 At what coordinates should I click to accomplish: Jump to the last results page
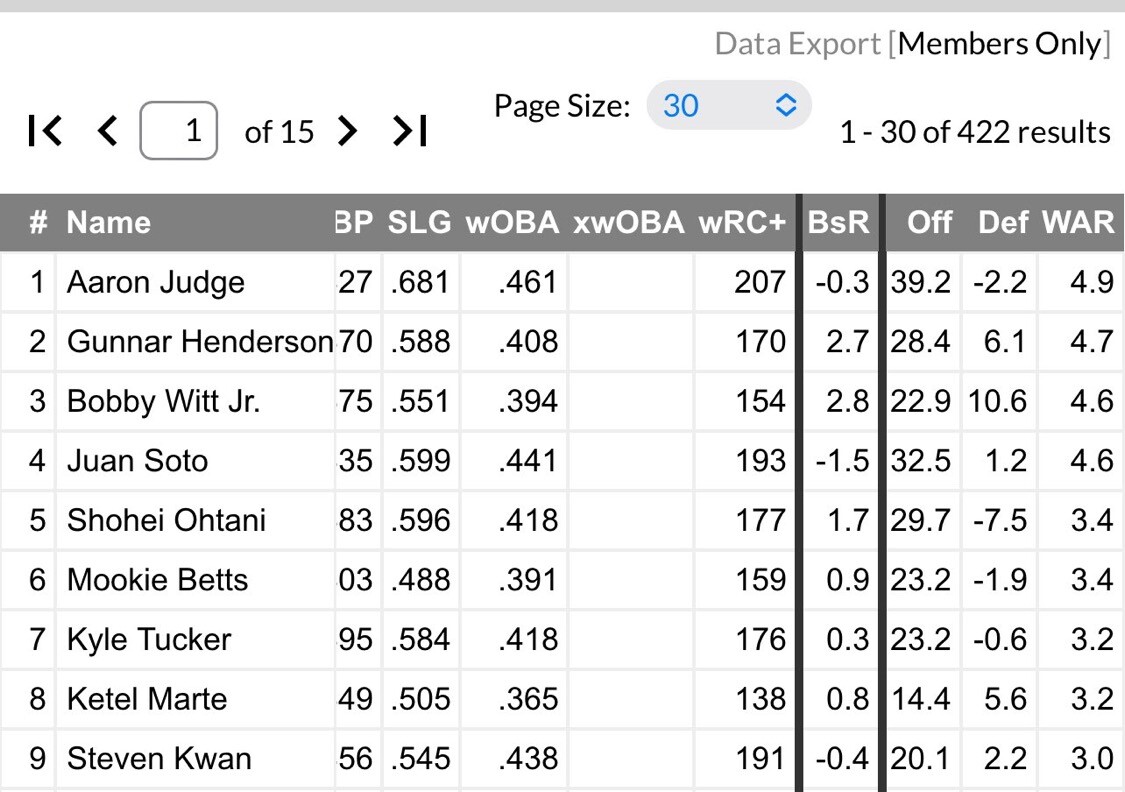coord(410,131)
